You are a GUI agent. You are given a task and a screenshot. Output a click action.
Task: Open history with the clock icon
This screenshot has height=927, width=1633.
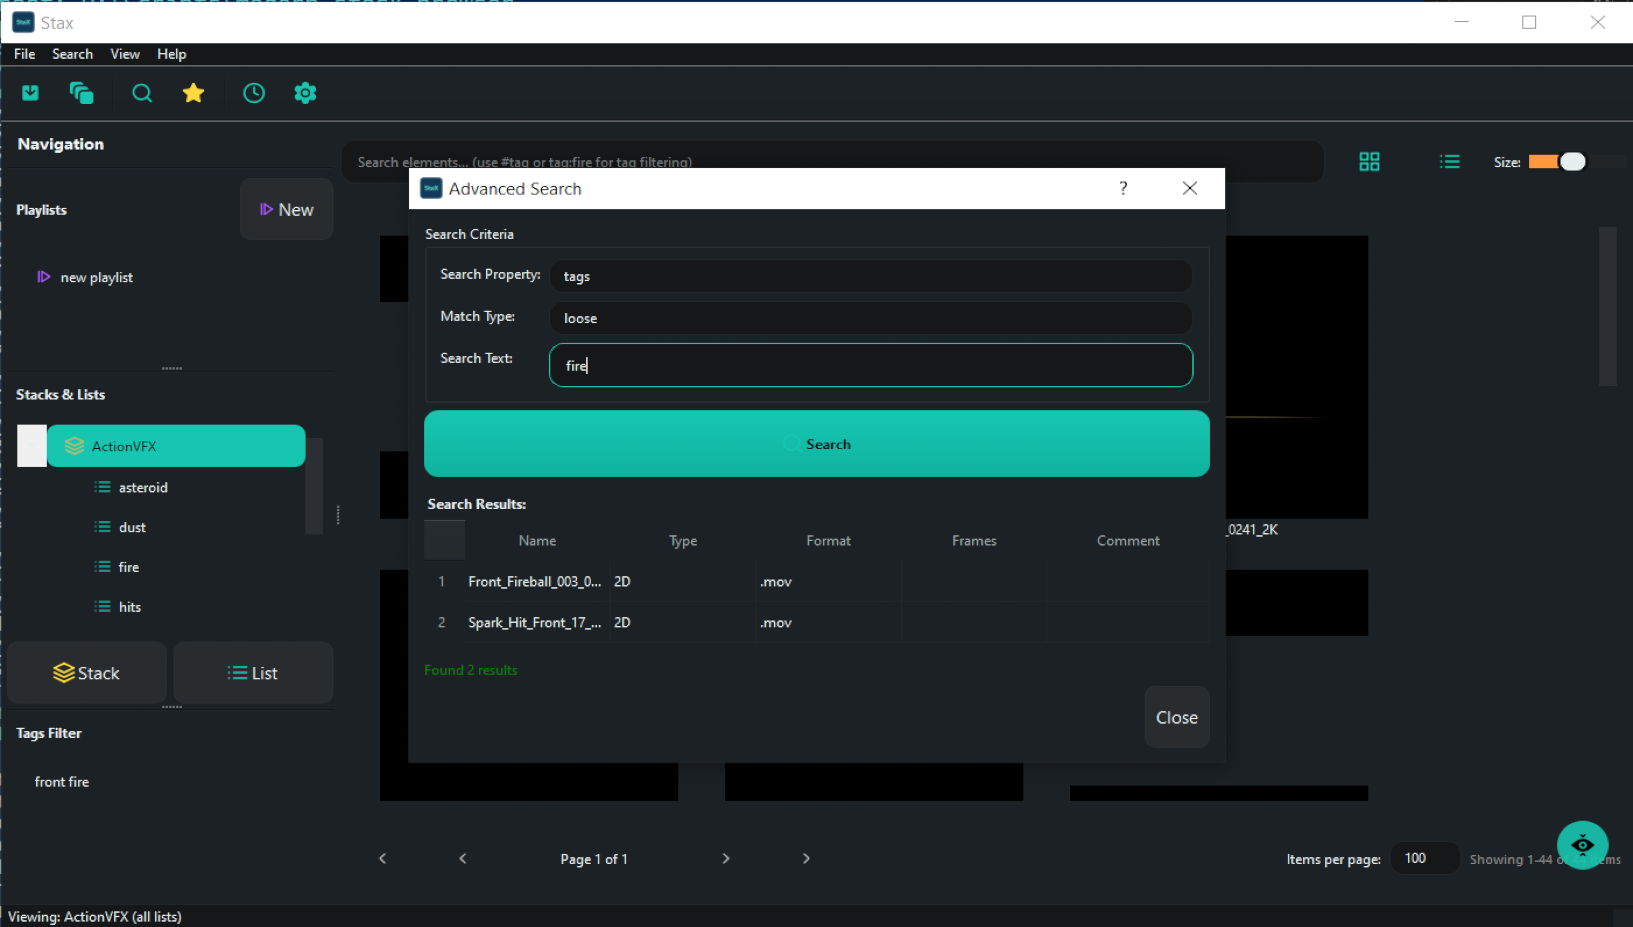coord(254,93)
